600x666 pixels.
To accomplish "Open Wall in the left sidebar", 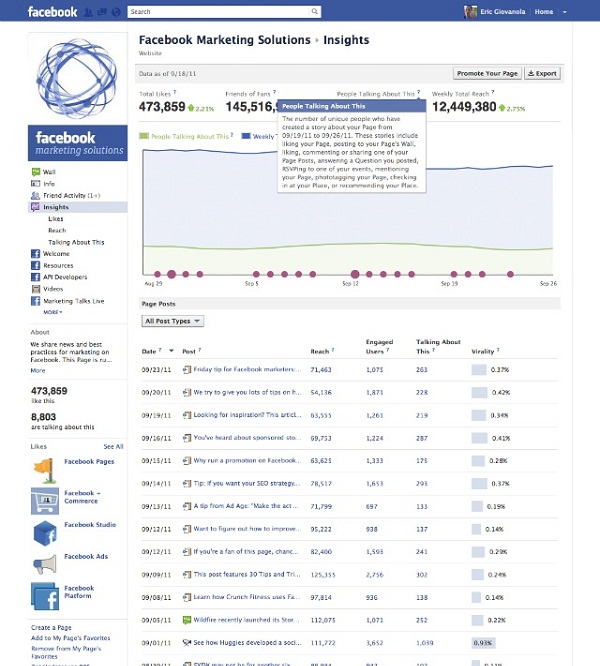I will (49, 172).
